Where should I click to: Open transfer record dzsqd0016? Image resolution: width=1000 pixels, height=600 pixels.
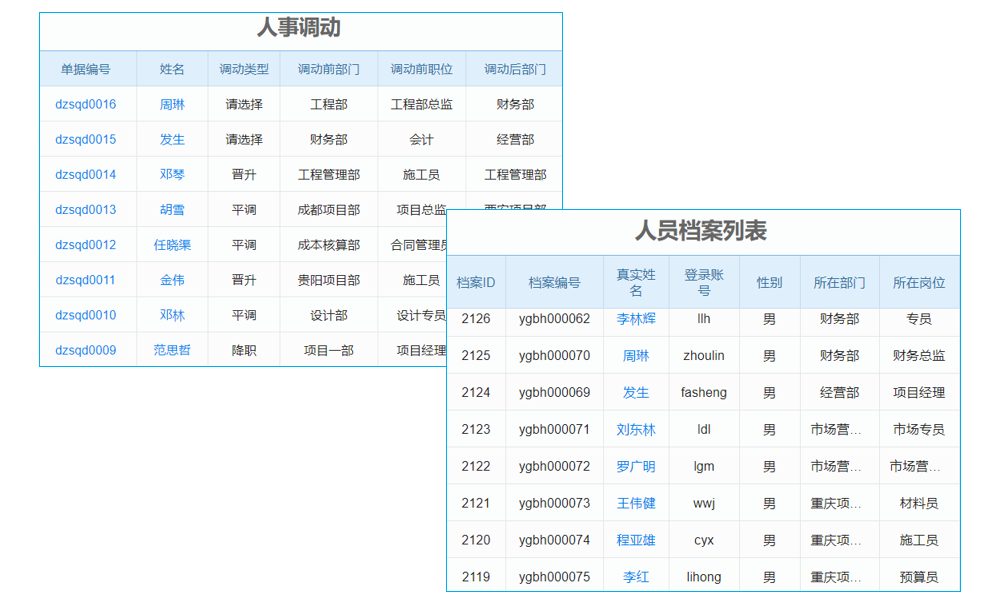(87, 104)
